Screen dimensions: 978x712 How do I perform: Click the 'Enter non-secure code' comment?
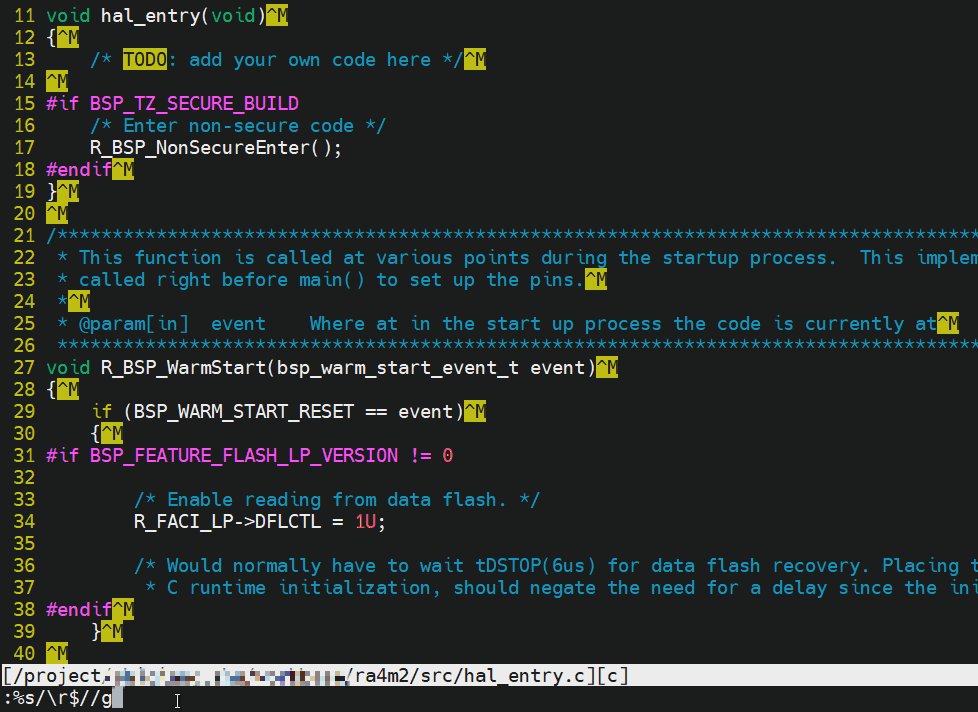(238, 126)
